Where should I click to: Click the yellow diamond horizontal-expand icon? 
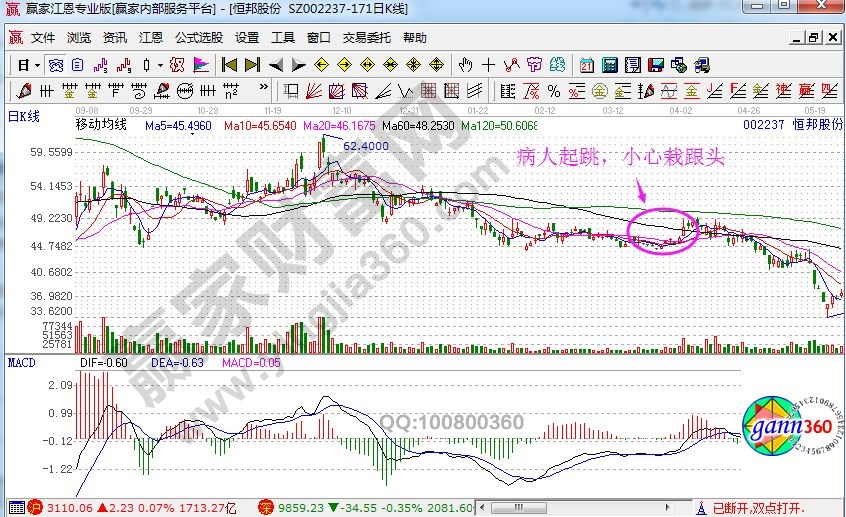click(x=367, y=65)
